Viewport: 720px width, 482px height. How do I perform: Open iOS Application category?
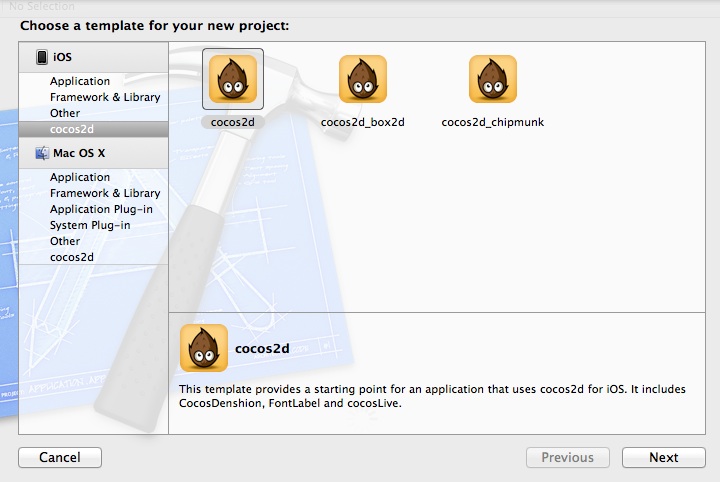pyautogui.click(x=93, y=81)
